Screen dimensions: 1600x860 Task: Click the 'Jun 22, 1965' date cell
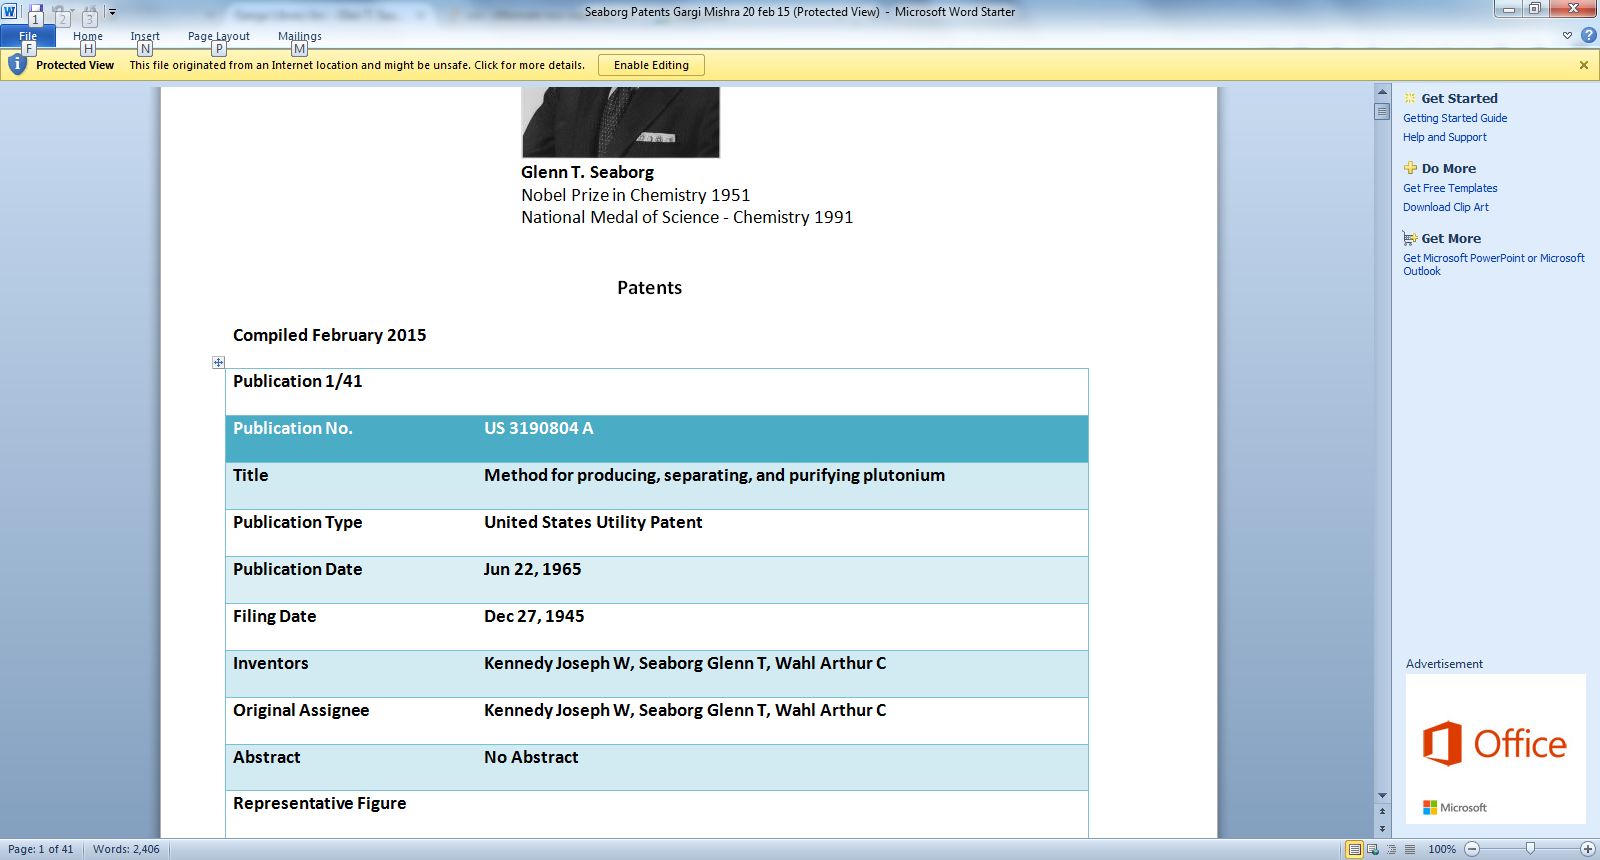click(782, 580)
